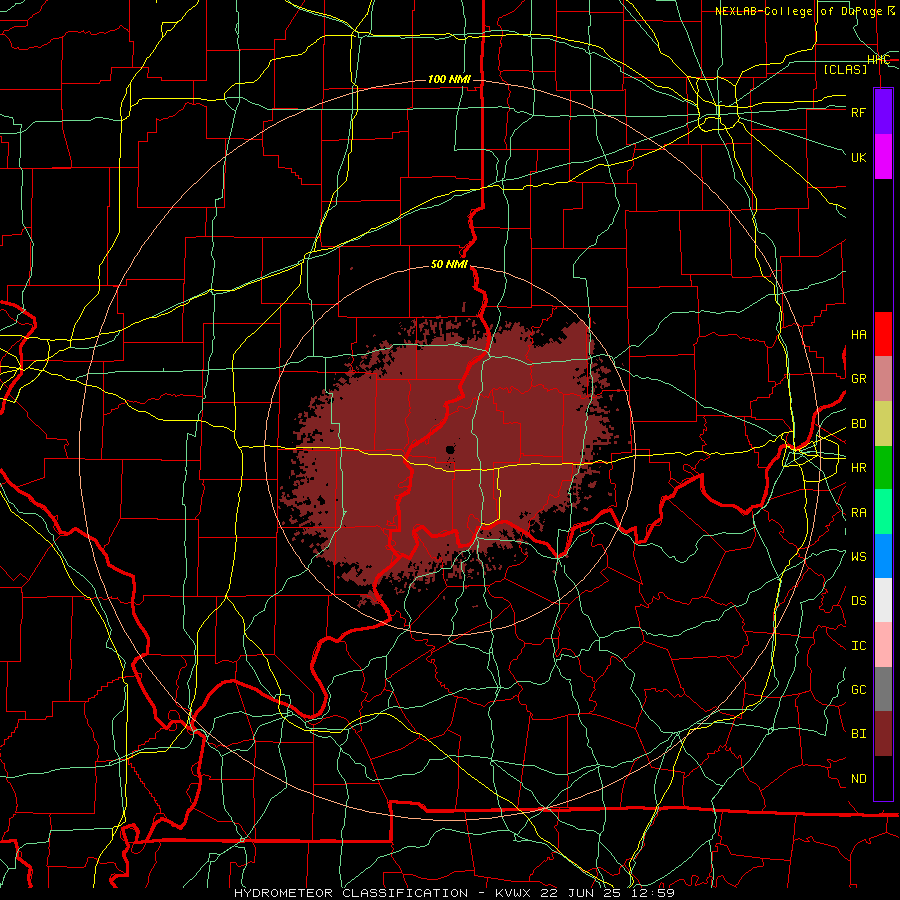Click the red HA legend swatch
The image size is (900, 900).
click(x=883, y=334)
